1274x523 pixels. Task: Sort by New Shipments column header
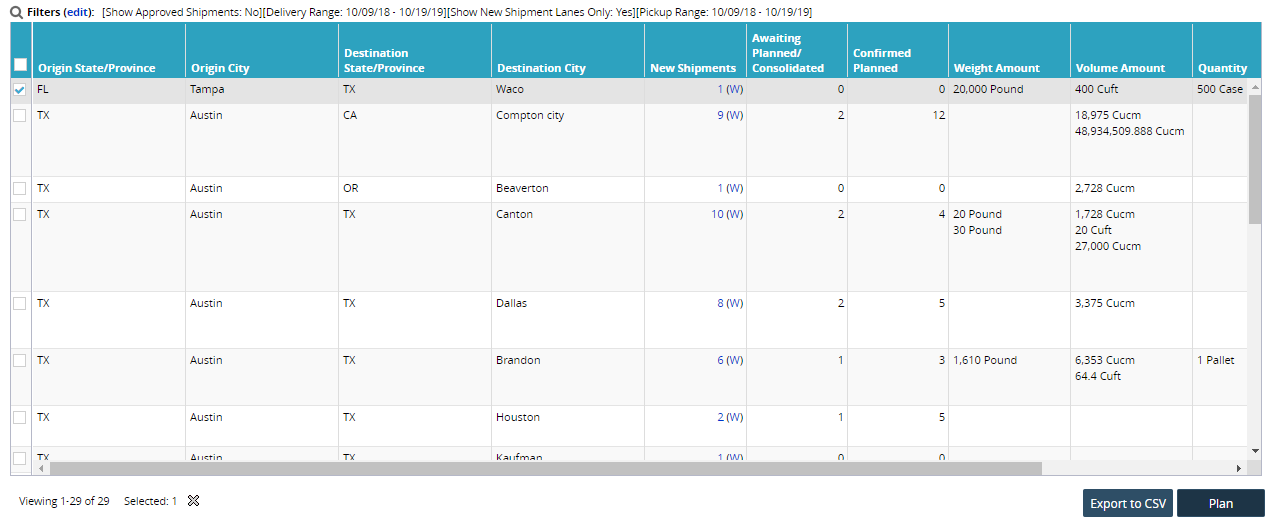[693, 68]
